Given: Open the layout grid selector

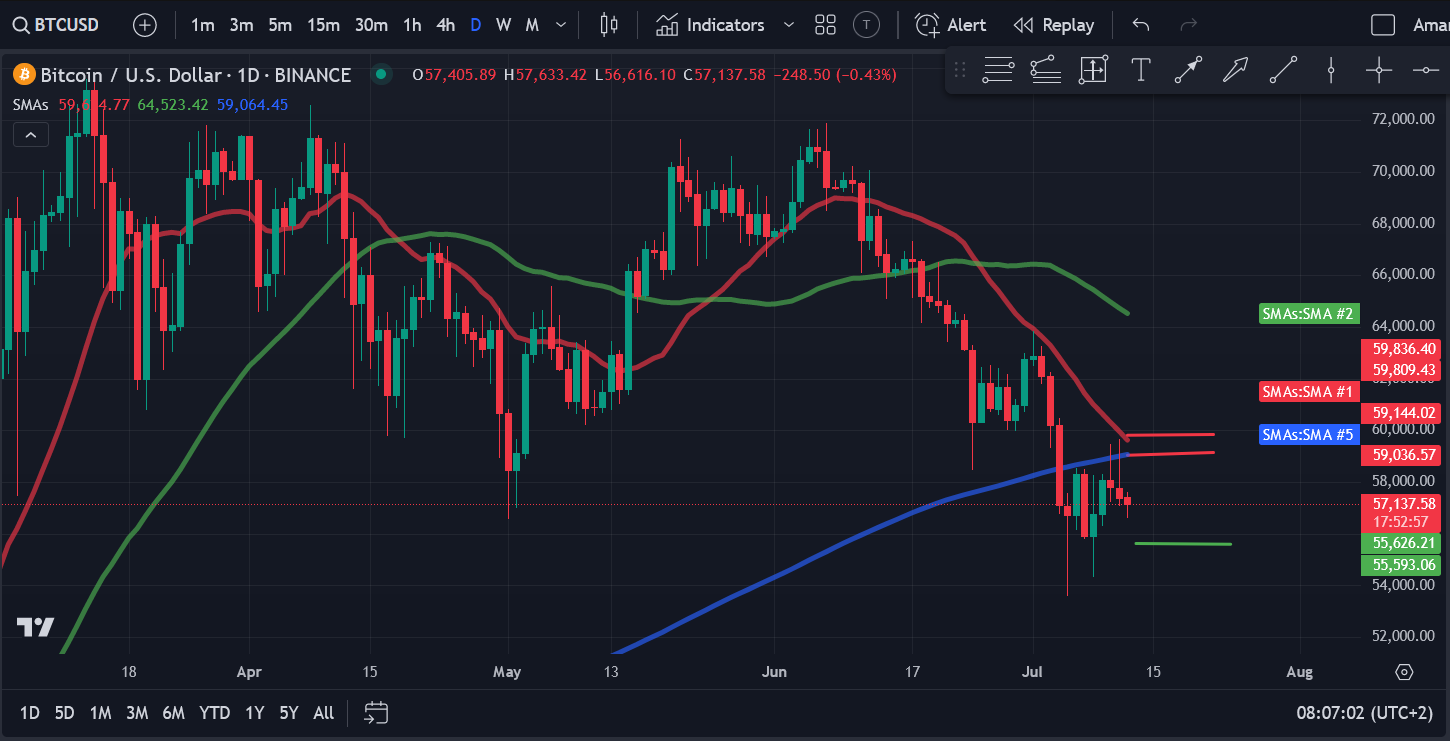Looking at the screenshot, I should coord(825,25).
